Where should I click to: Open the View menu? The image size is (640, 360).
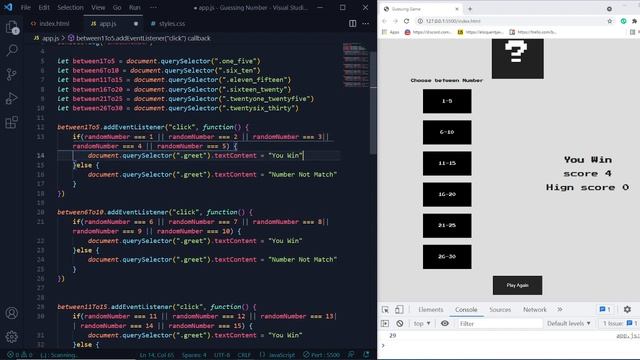click(x=98, y=7)
